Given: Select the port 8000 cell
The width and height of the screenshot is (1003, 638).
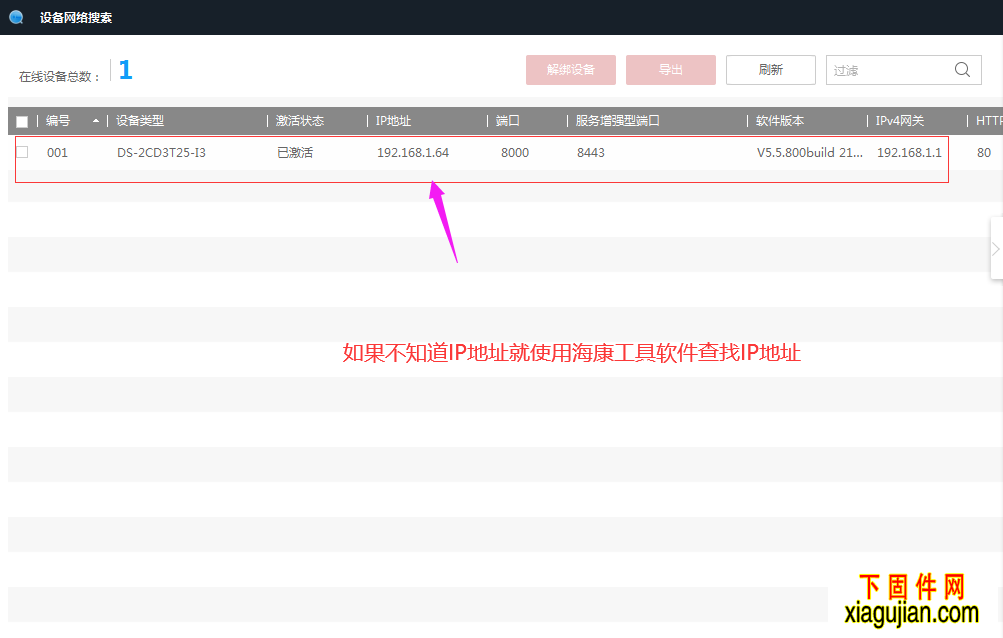Looking at the screenshot, I should click(515, 152).
